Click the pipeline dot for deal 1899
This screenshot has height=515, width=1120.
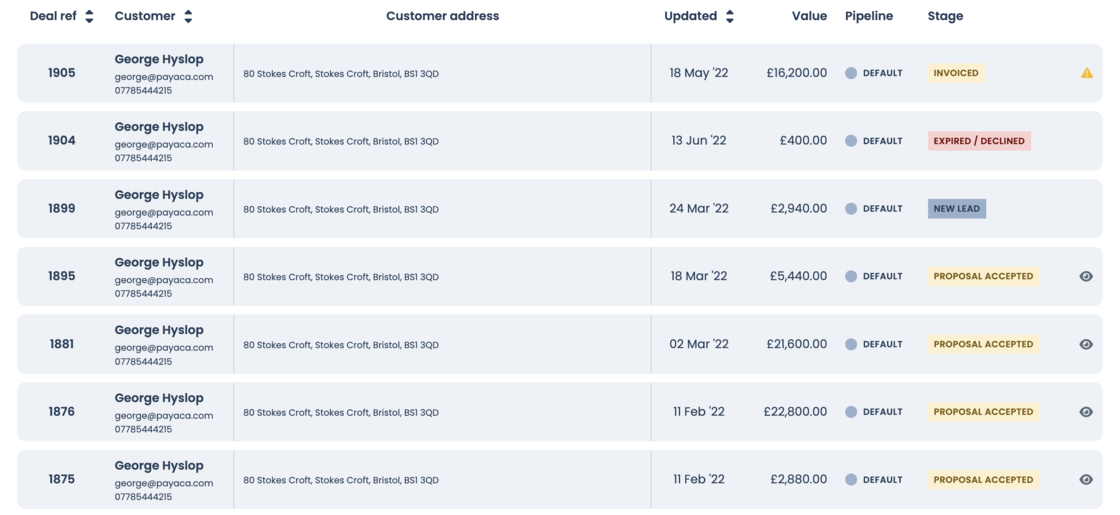point(851,209)
